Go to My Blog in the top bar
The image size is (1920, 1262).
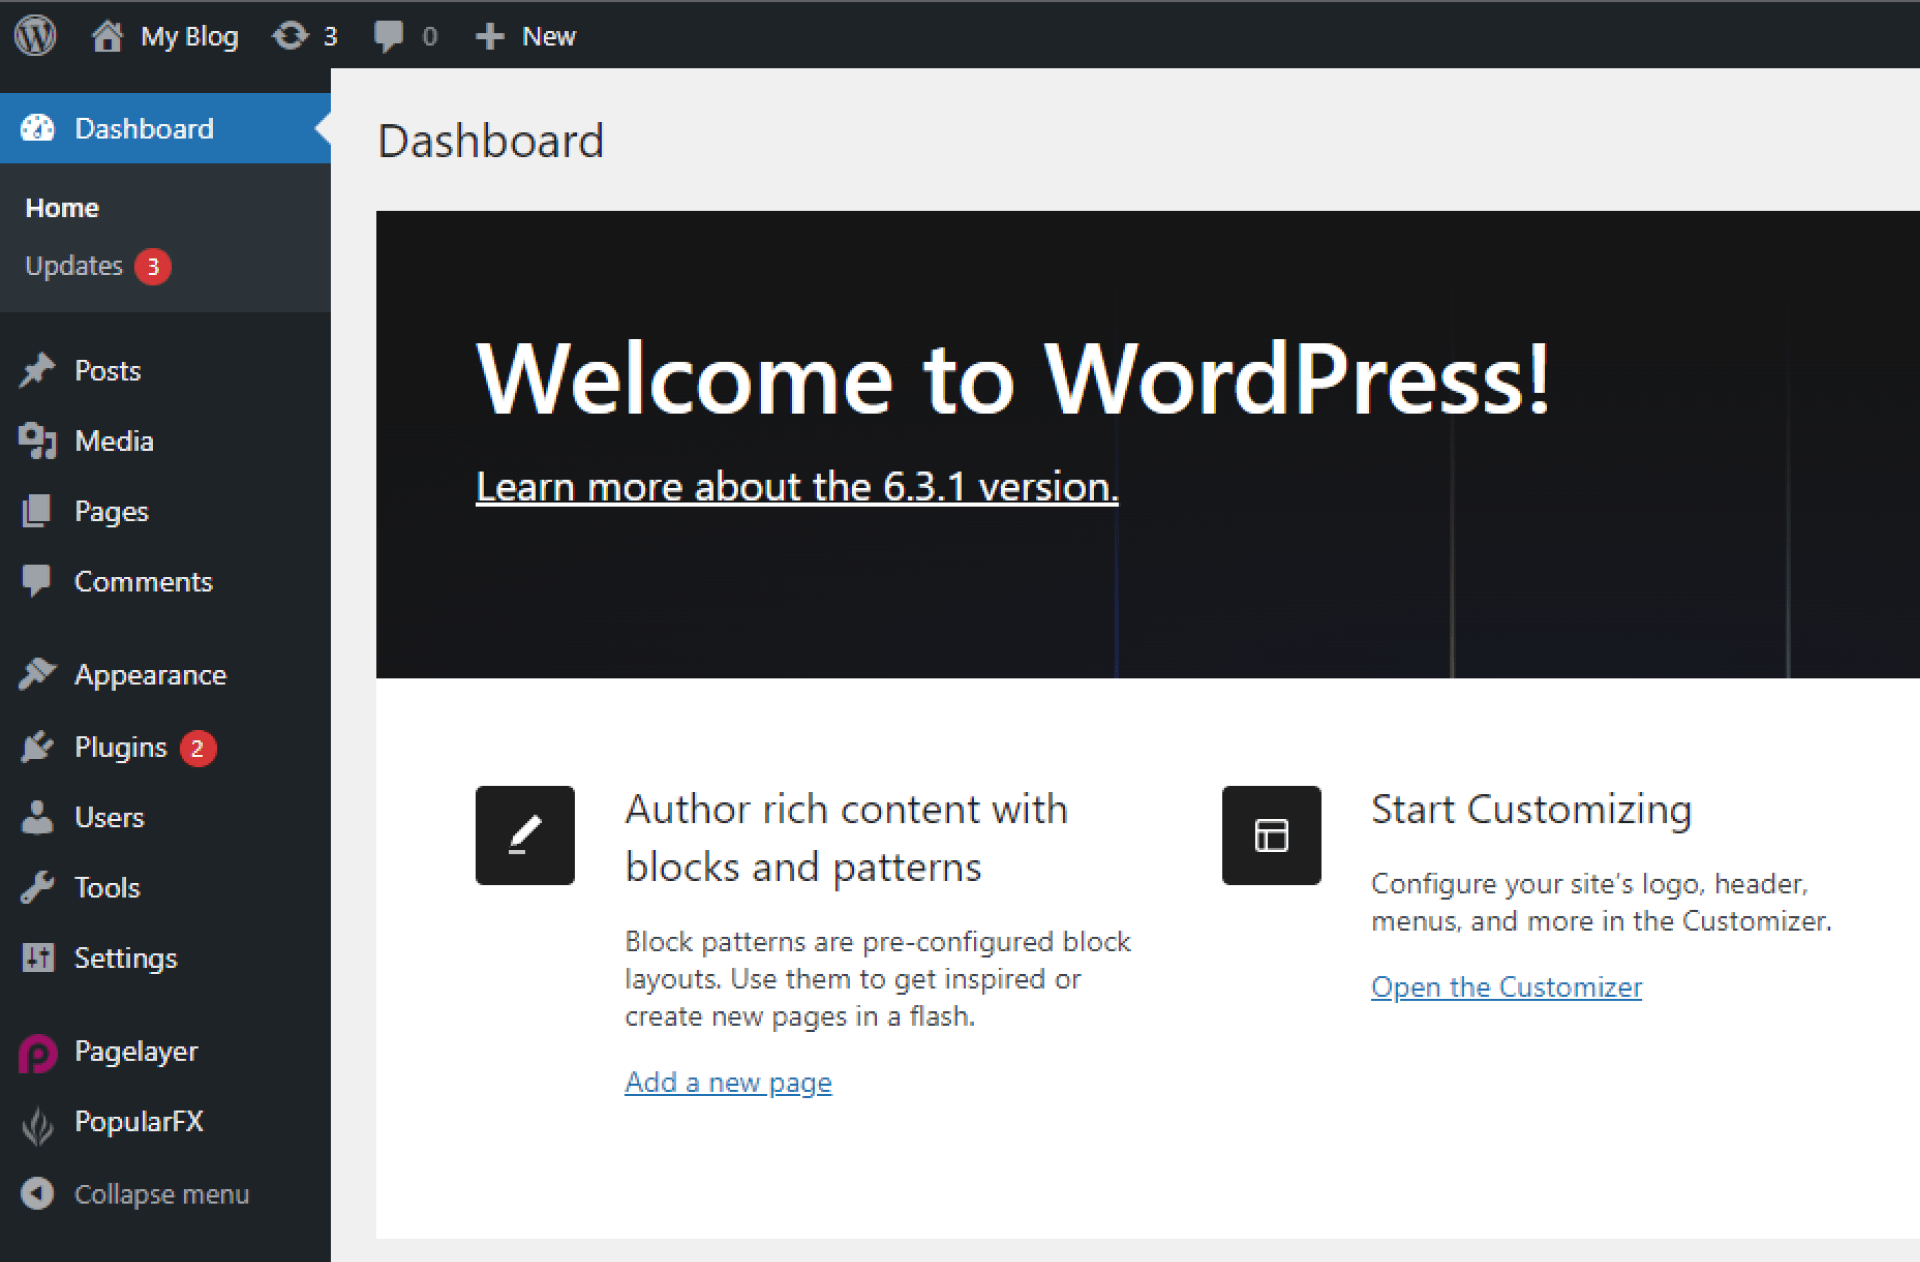[x=163, y=35]
